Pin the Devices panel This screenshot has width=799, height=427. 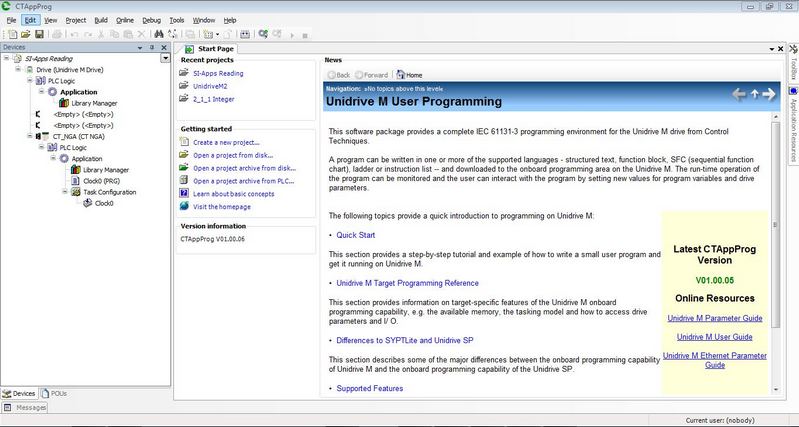(x=152, y=47)
